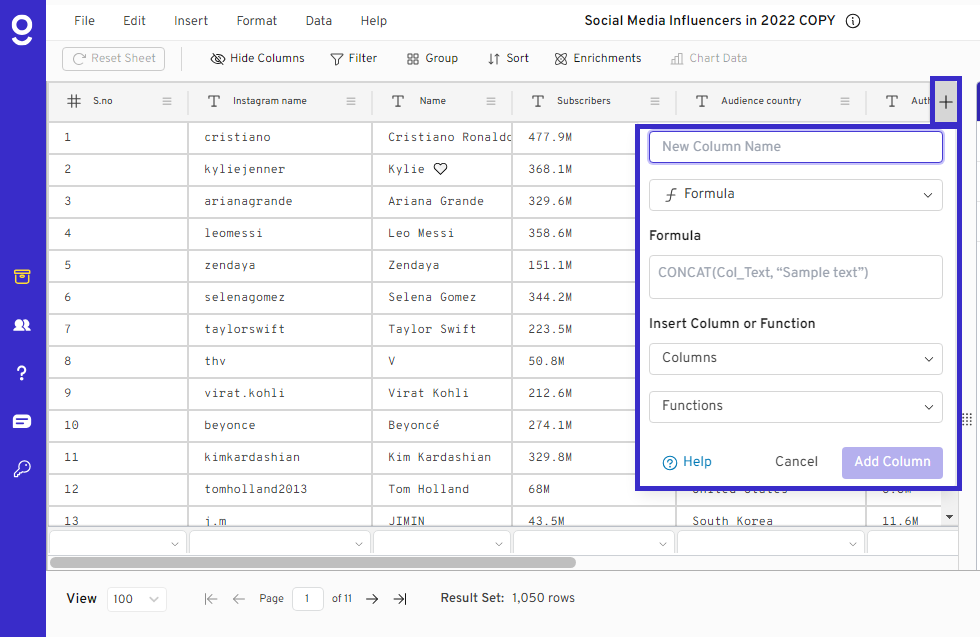Open the Formula type dropdown
This screenshot has width=980, height=637.
click(795, 194)
